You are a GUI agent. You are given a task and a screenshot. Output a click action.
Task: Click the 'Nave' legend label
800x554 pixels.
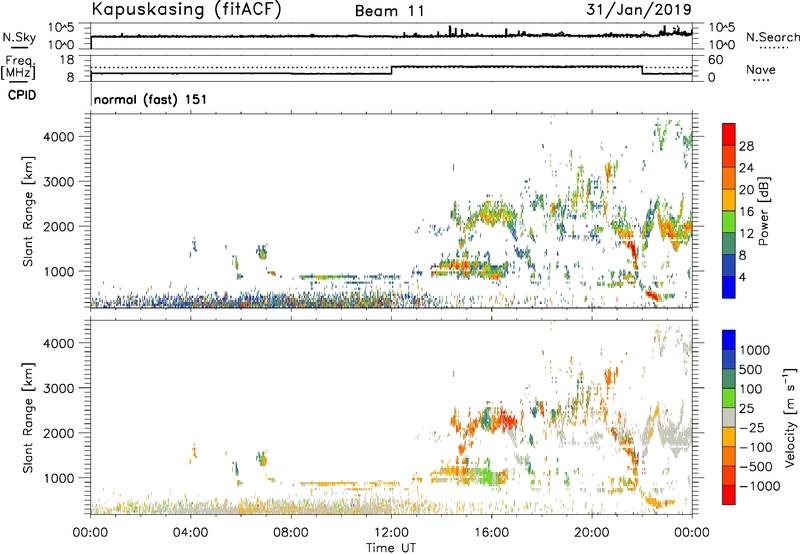[x=760, y=69]
